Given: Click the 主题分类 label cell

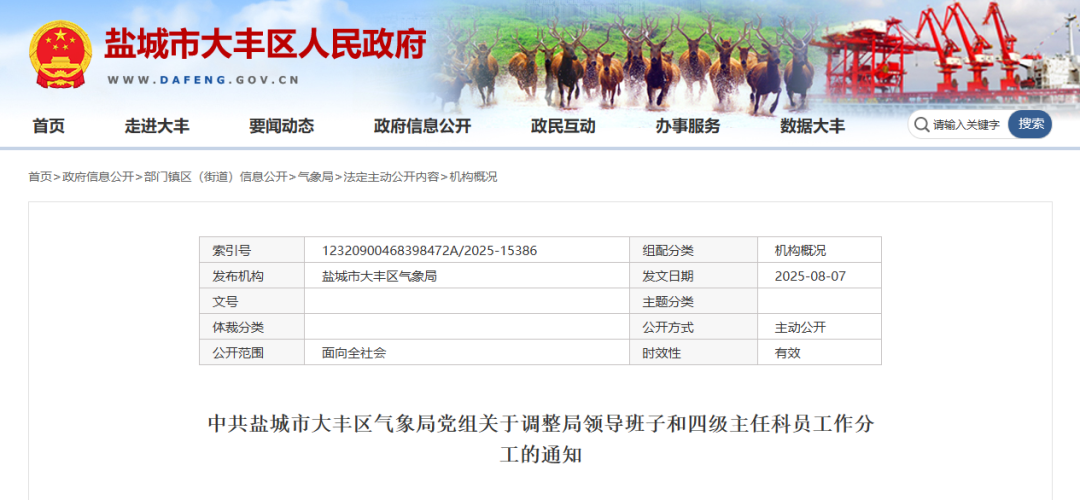Looking at the screenshot, I should [x=694, y=301].
